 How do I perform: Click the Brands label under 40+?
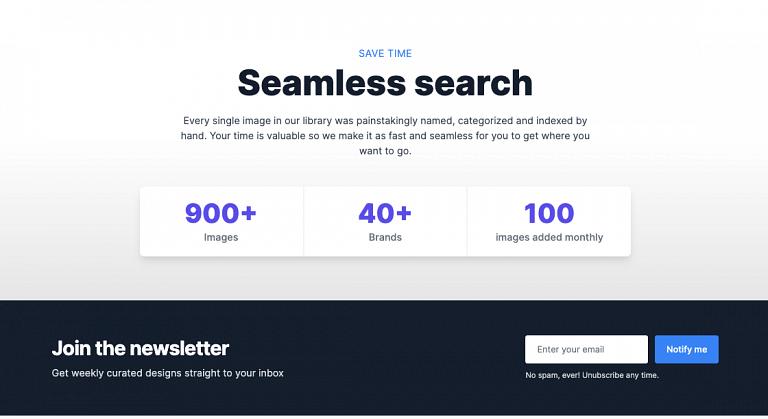tap(385, 238)
